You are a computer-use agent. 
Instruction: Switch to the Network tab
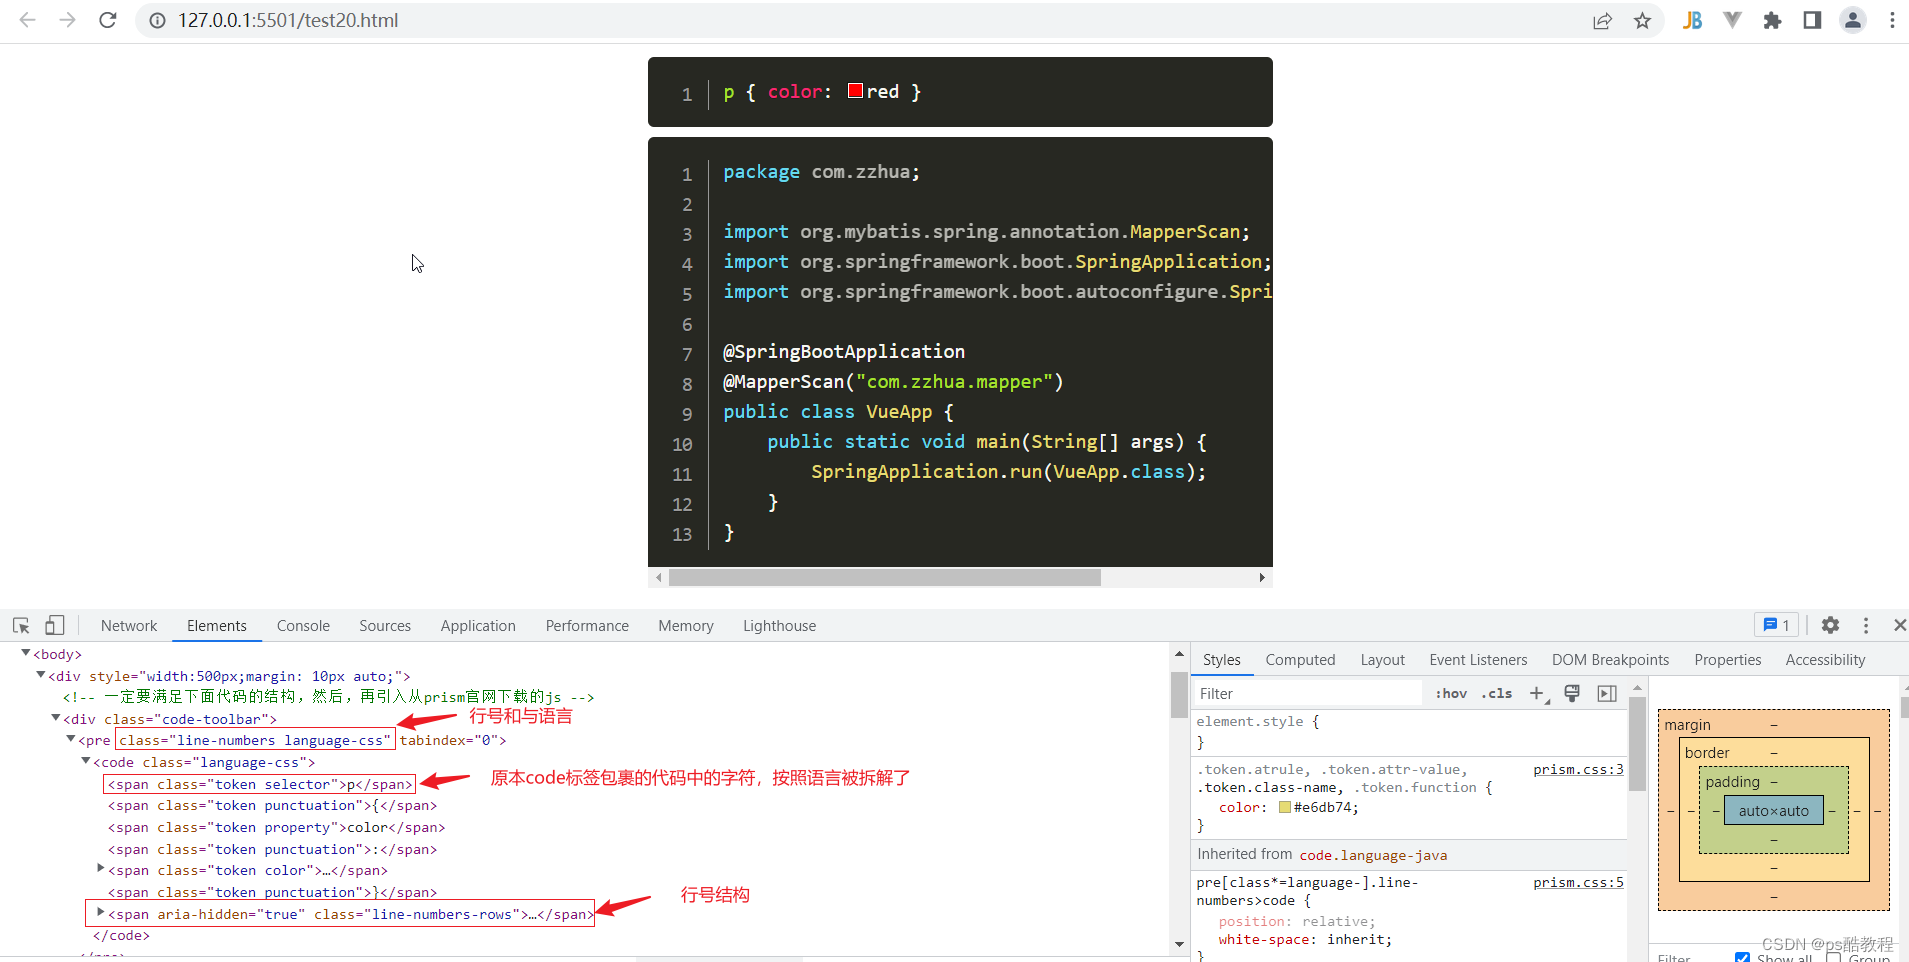pos(129,625)
